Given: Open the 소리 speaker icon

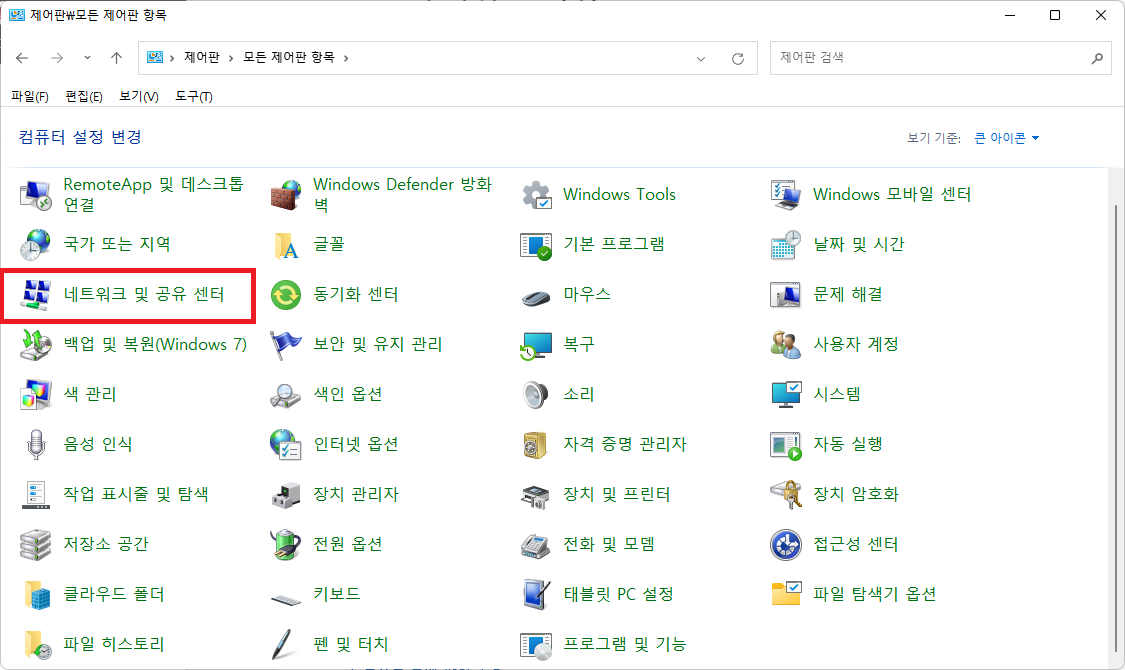Looking at the screenshot, I should point(536,395).
